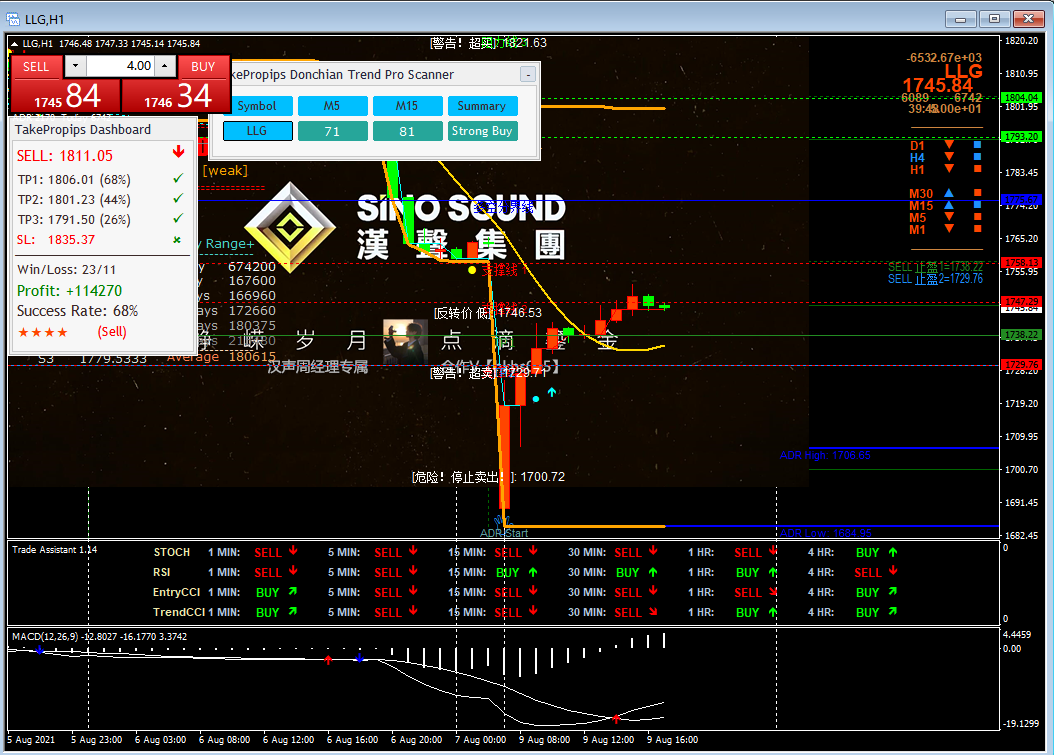The width and height of the screenshot is (1054, 755).
Task: Click the M15 scanner column header
Action: (407, 106)
